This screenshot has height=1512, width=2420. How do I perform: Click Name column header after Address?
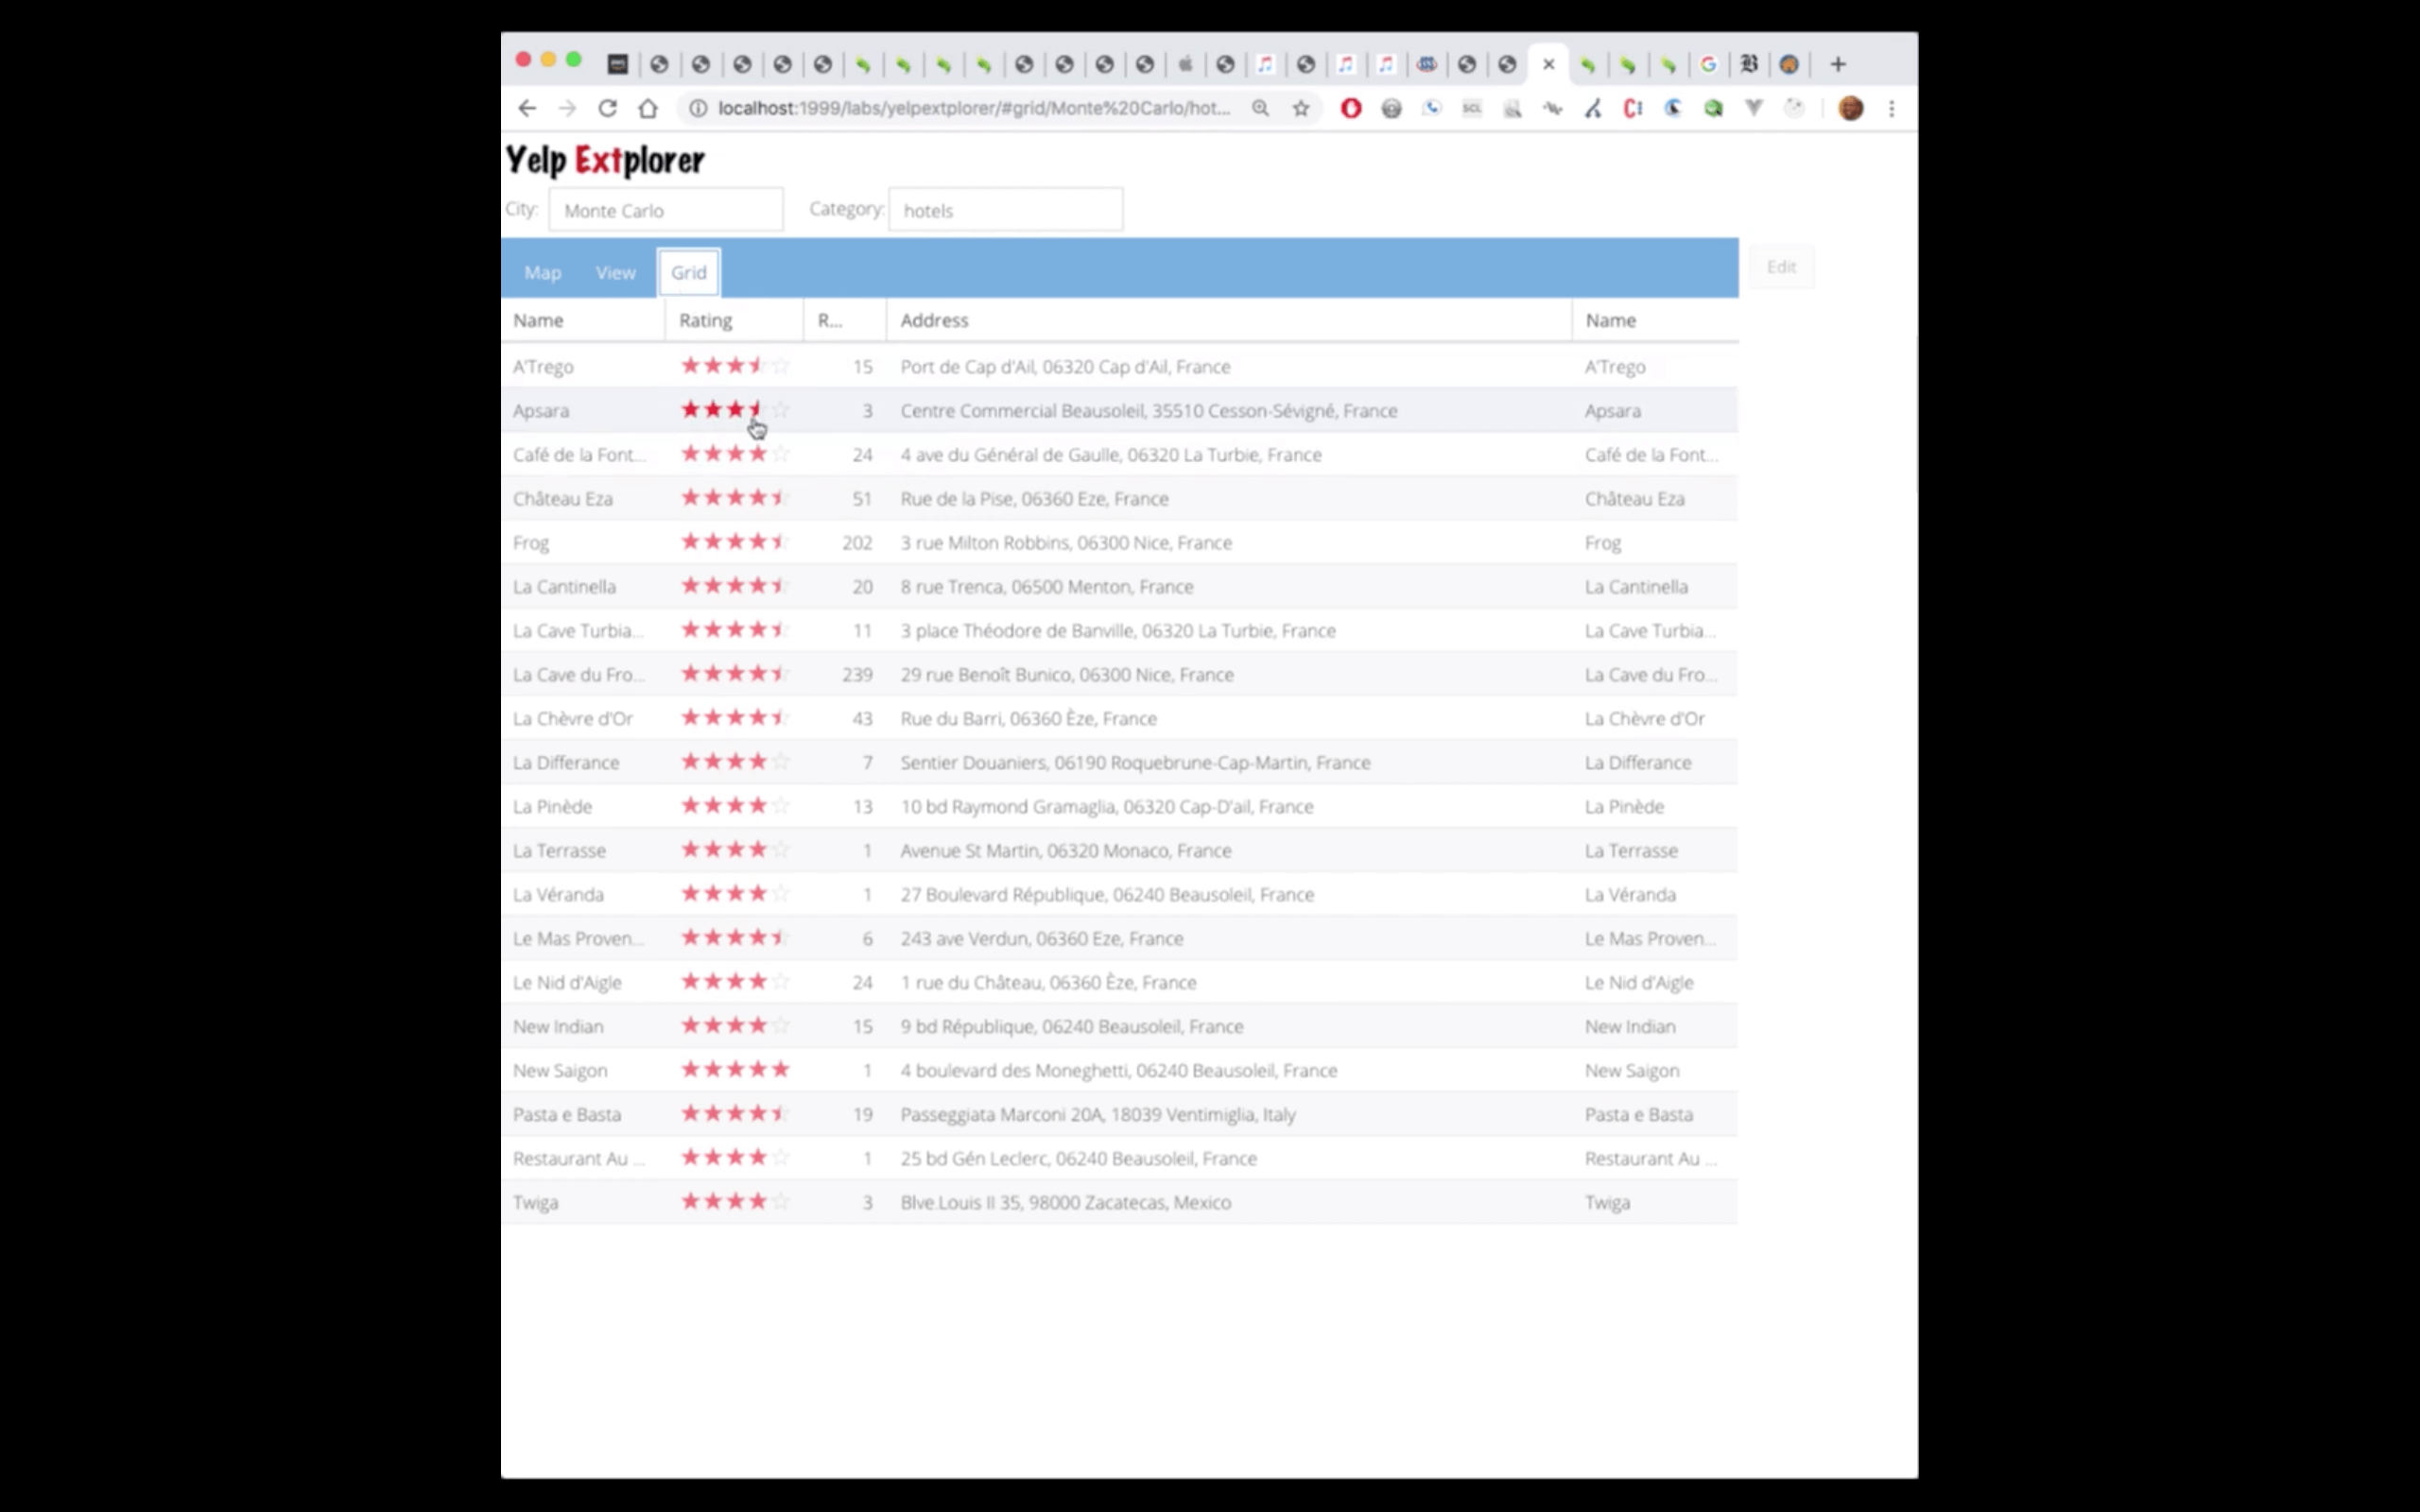point(1655,320)
